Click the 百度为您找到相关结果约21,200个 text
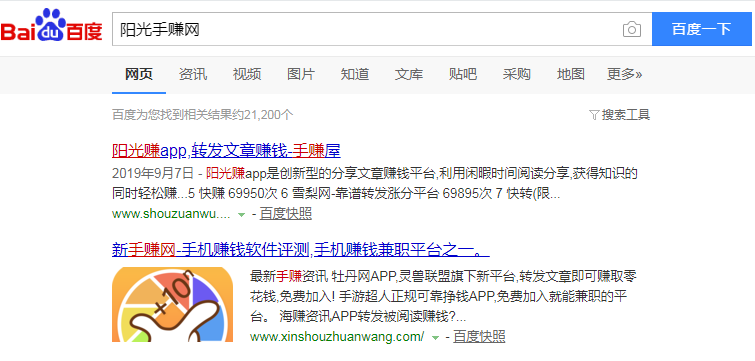This screenshot has width=755, height=361. click(x=203, y=115)
